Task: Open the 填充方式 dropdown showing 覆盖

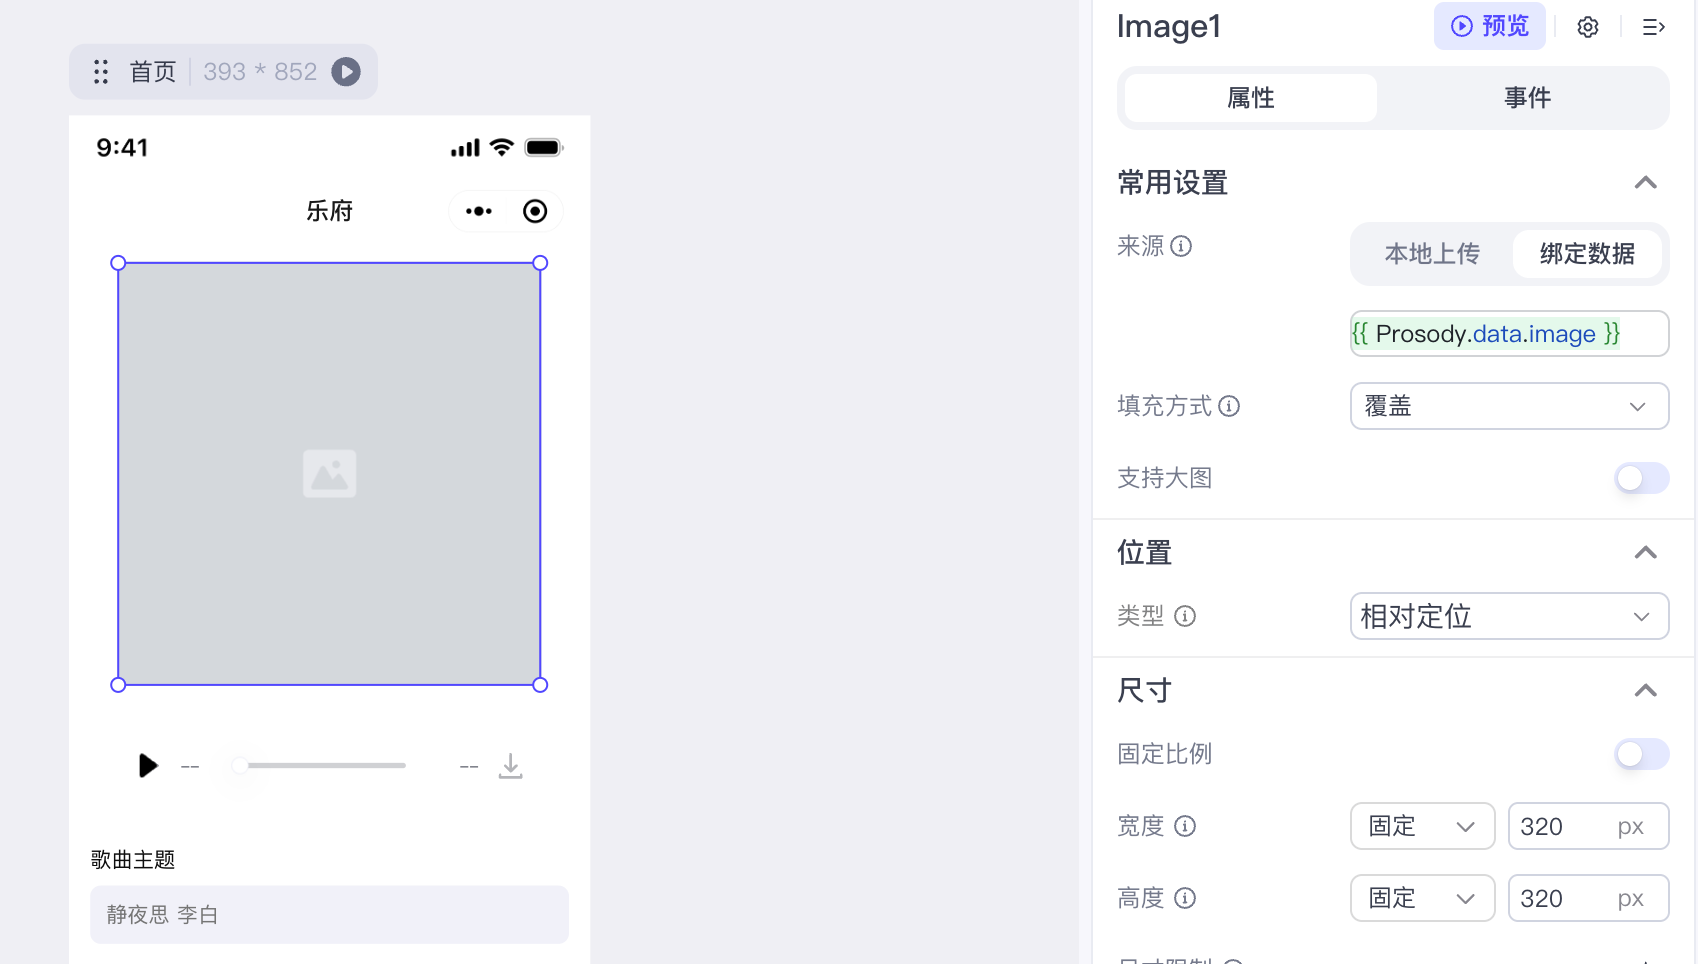Action: 1508,406
